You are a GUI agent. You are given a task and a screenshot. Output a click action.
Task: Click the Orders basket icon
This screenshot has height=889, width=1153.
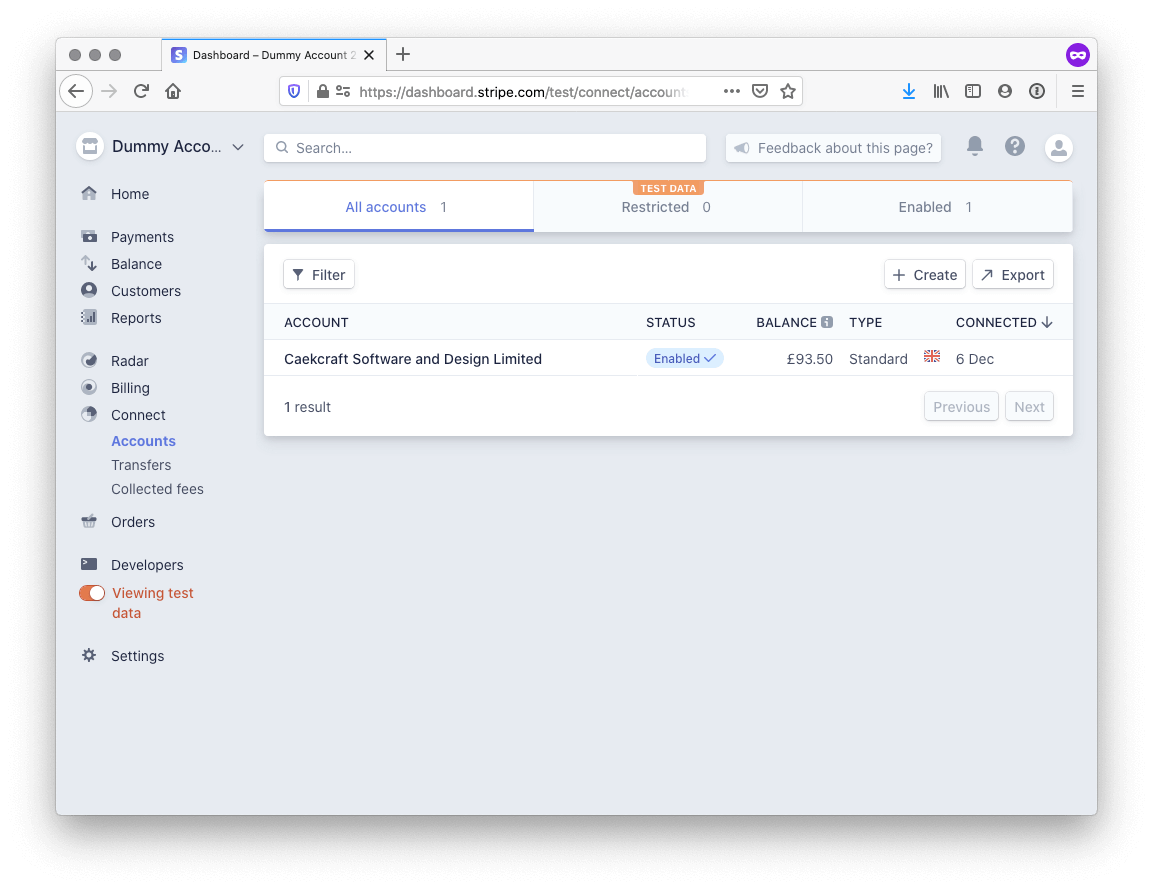89,521
